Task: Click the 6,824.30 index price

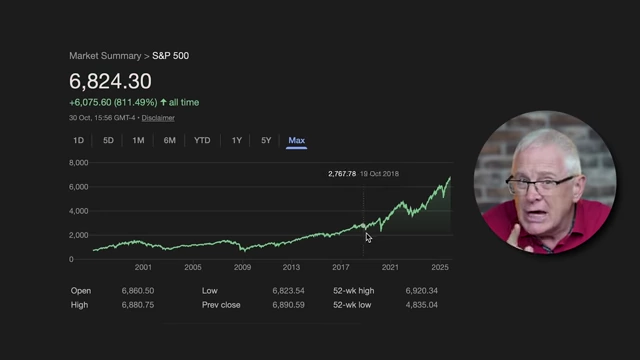Action: pos(110,81)
